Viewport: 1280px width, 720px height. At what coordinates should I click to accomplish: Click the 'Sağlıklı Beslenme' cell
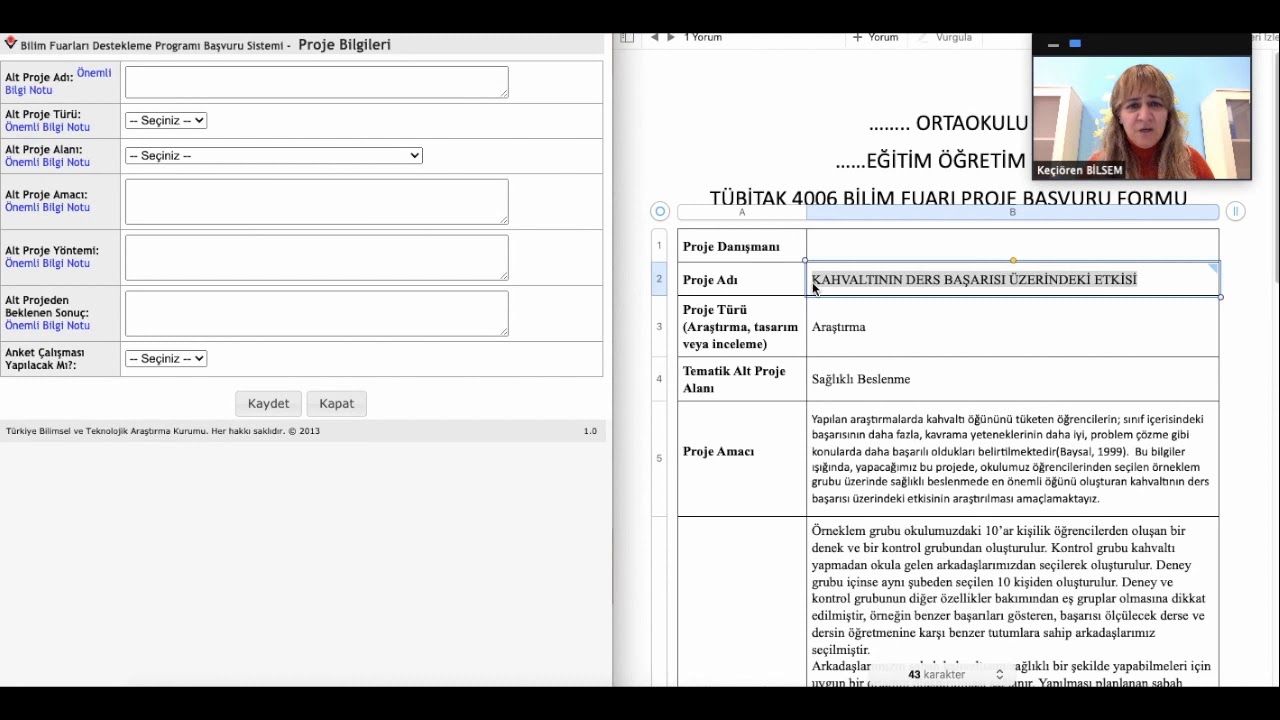(1012, 379)
